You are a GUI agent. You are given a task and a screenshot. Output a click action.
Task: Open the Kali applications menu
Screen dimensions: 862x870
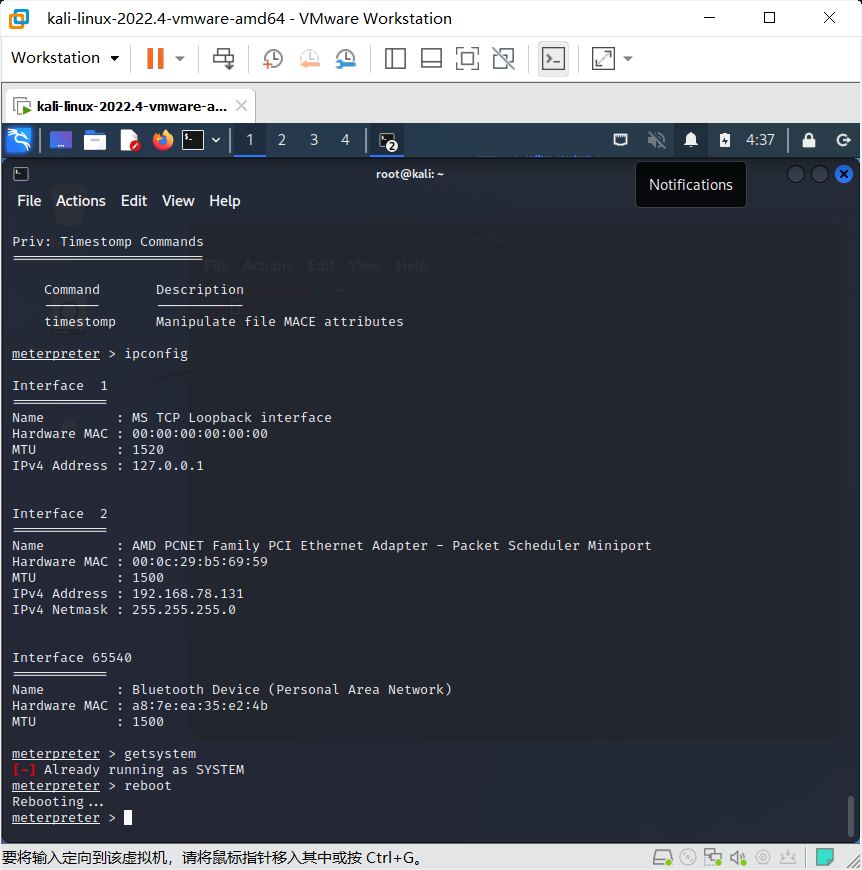19,140
